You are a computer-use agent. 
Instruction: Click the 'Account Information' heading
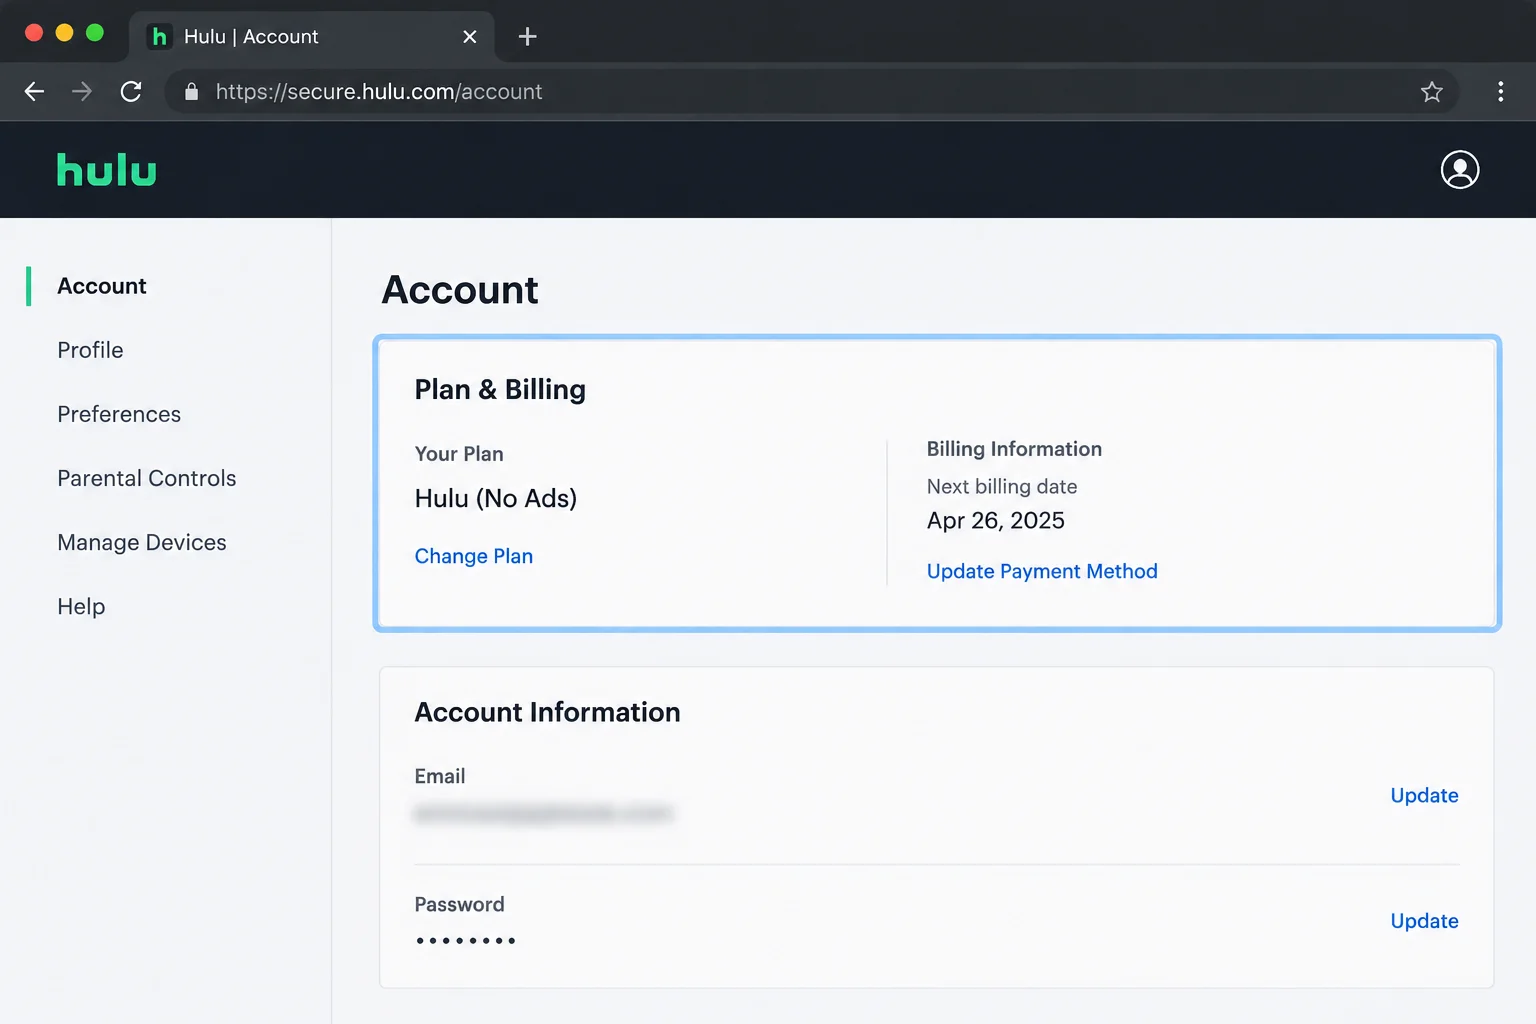(547, 712)
